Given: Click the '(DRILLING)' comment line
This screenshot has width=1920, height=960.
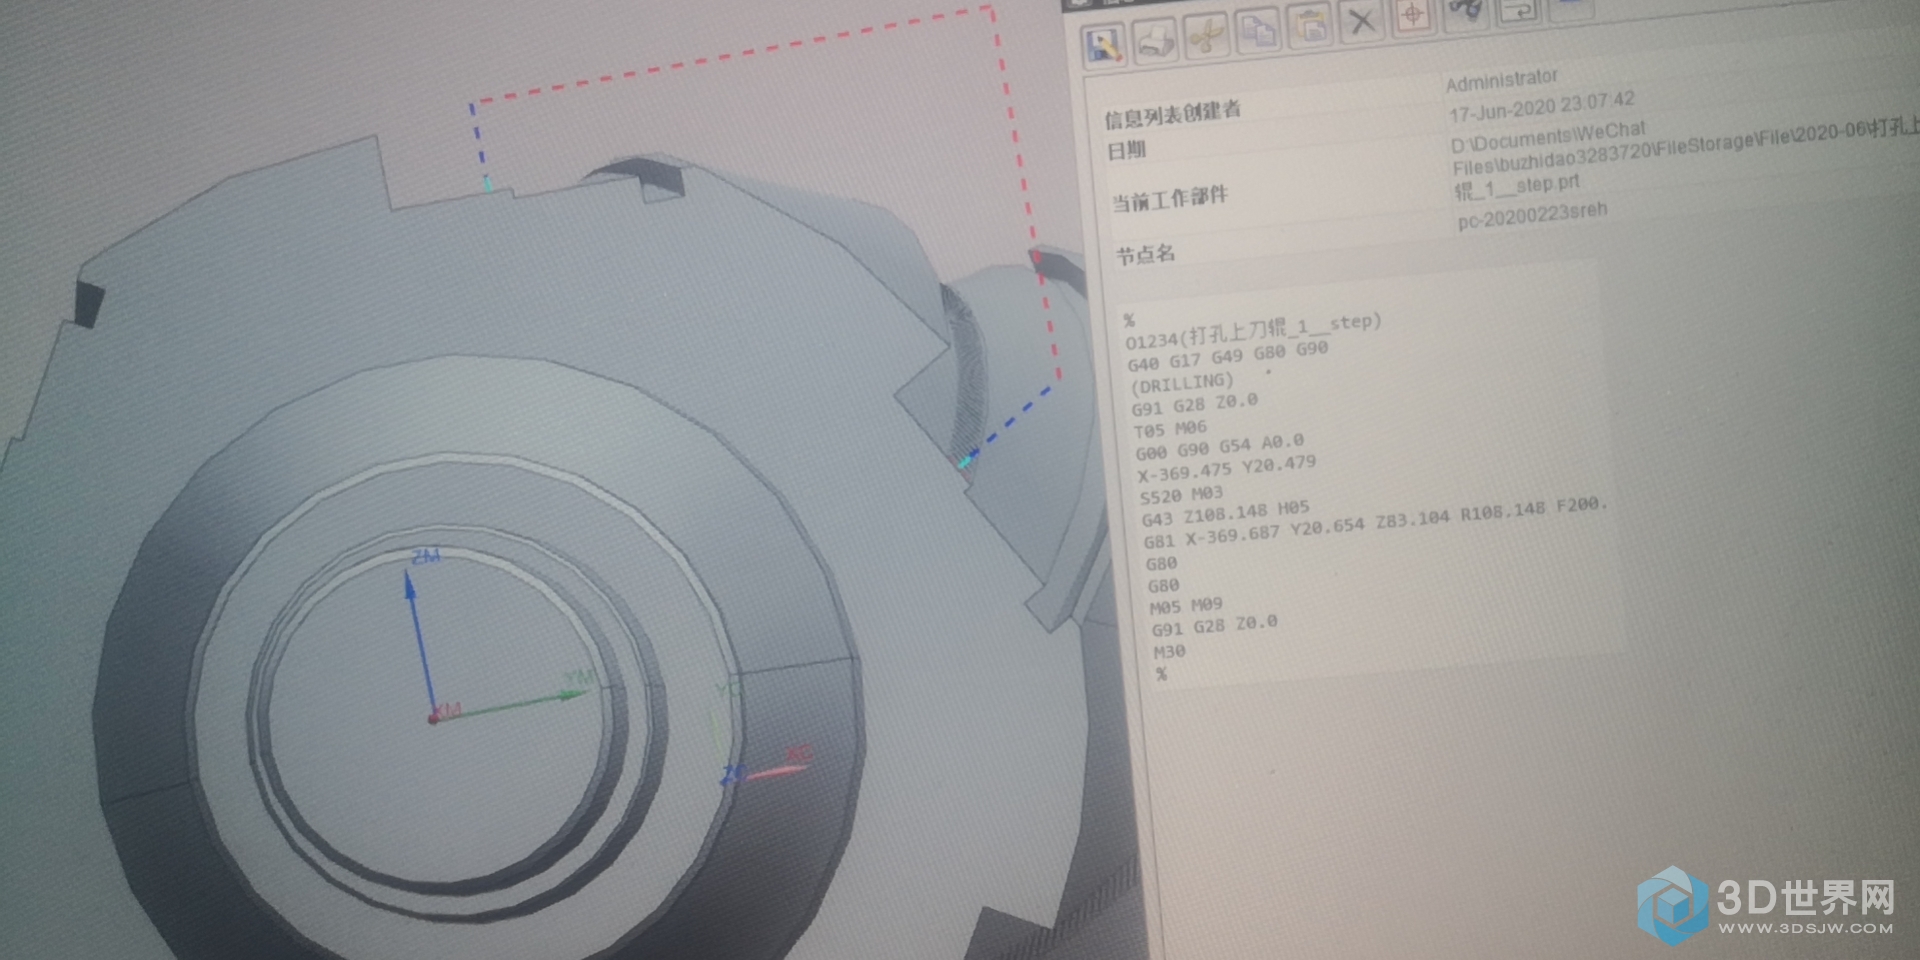Looking at the screenshot, I should pyautogui.click(x=1182, y=383).
